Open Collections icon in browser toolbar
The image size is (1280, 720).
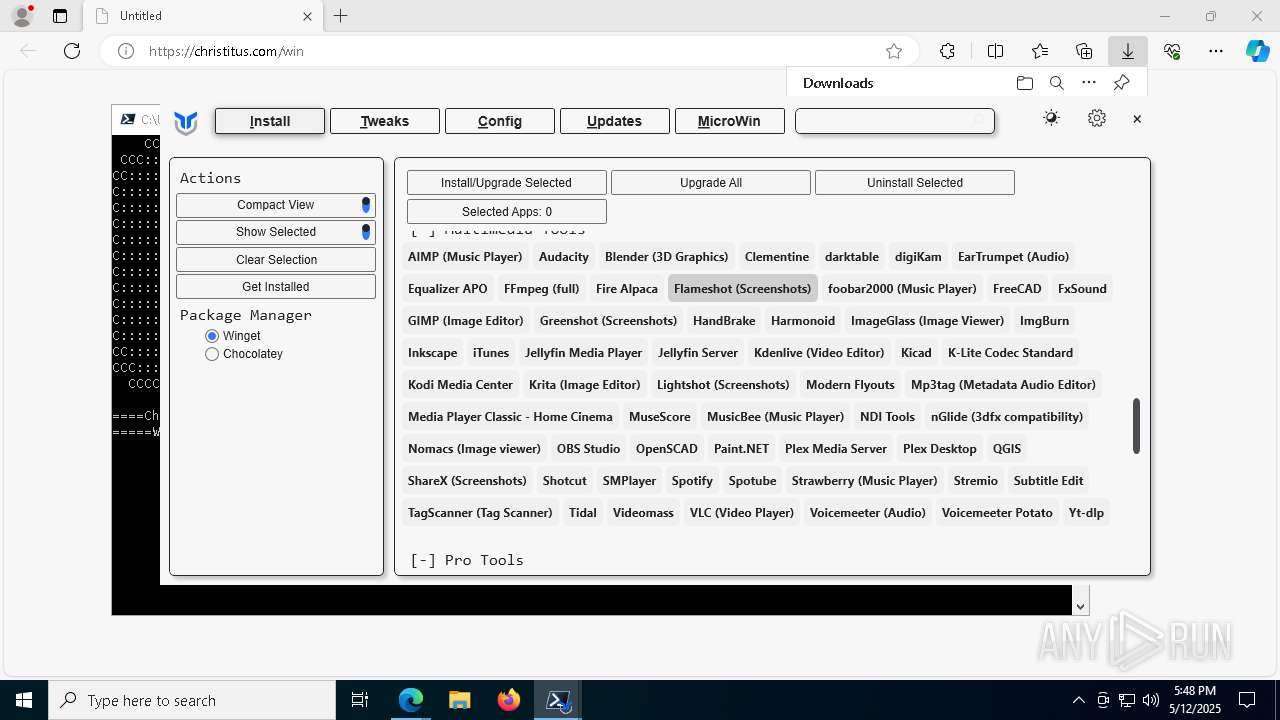(x=1084, y=51)
